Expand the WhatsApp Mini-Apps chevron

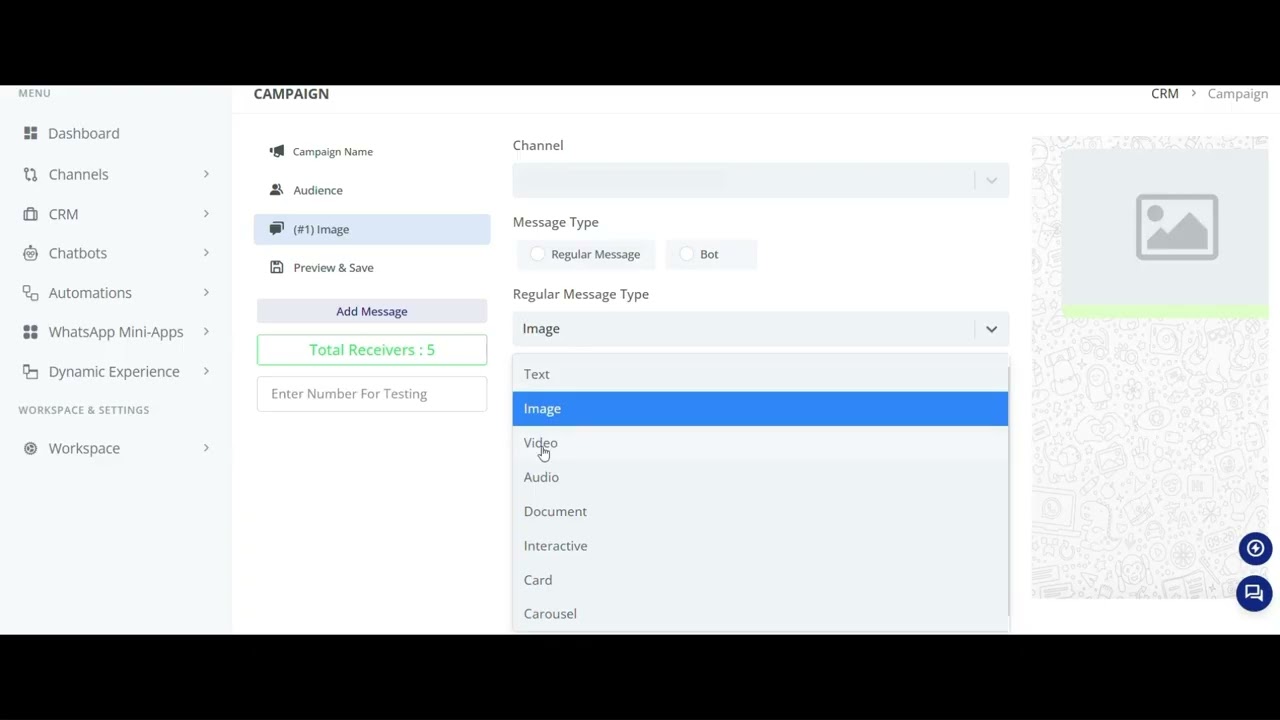206,331
